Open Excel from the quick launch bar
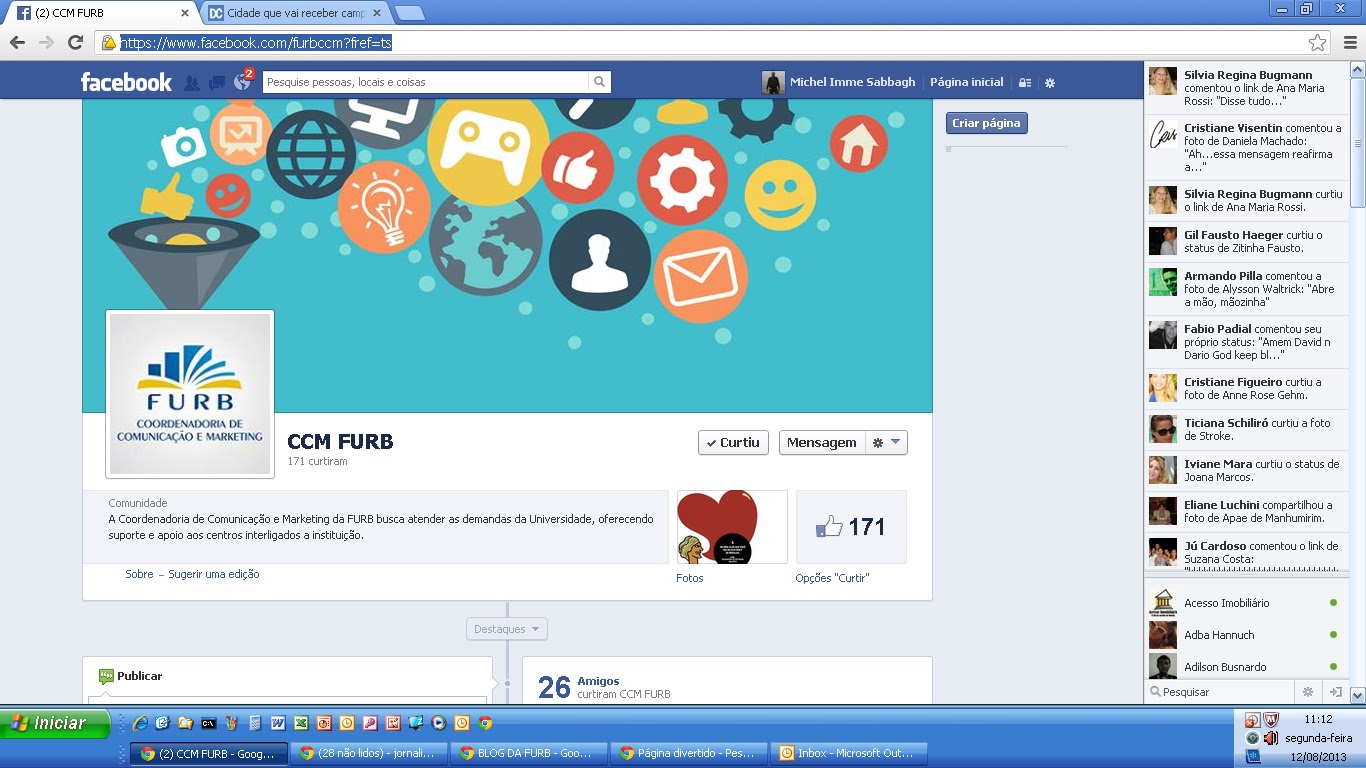Screen dimensions: 1366x768 (x=300, y=722)
